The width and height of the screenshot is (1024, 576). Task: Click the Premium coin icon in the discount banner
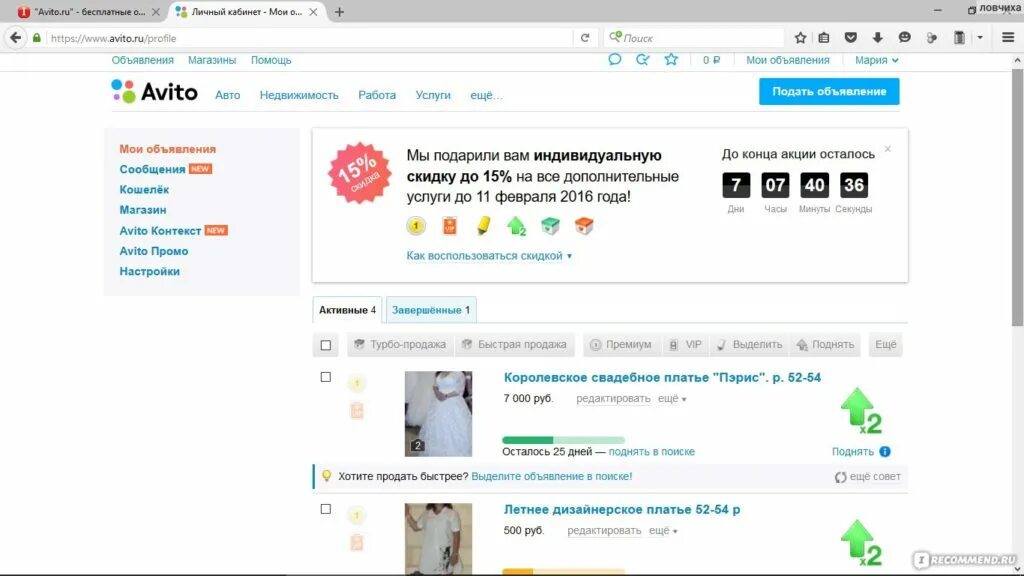click(416, 226)
